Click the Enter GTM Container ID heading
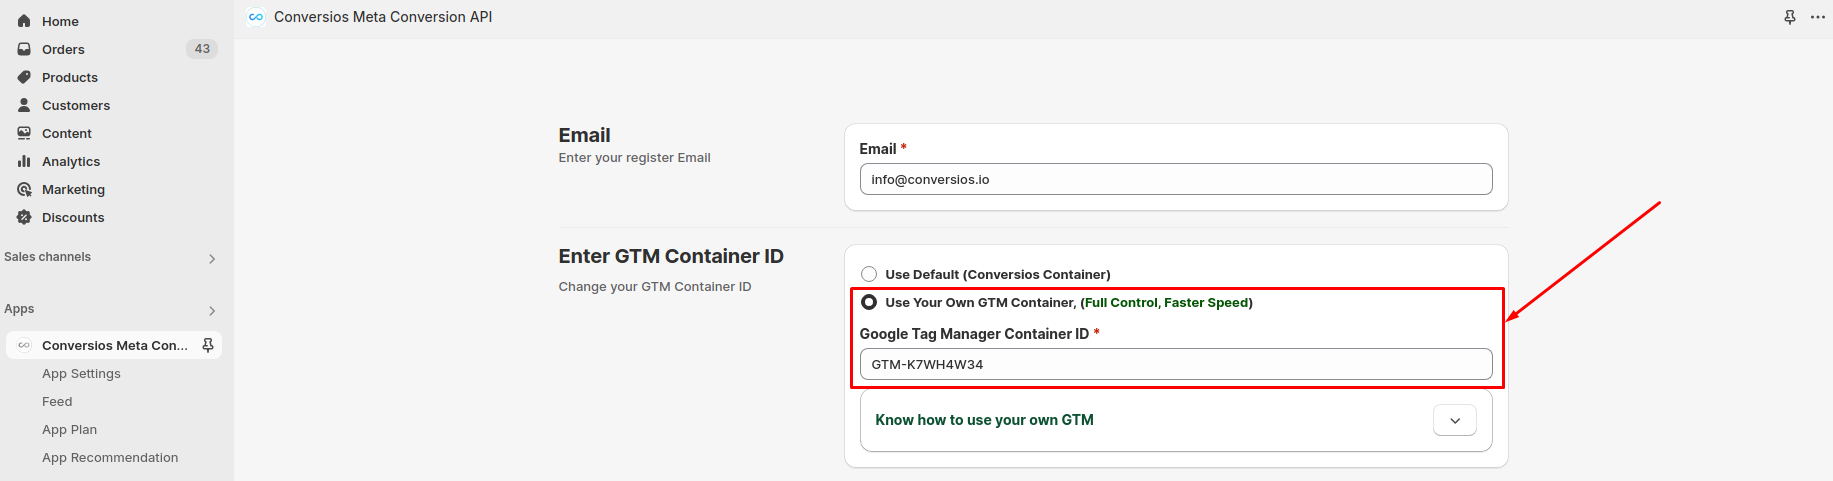The width and height of the screenshot is (1833, 481). tap(671, 256)
